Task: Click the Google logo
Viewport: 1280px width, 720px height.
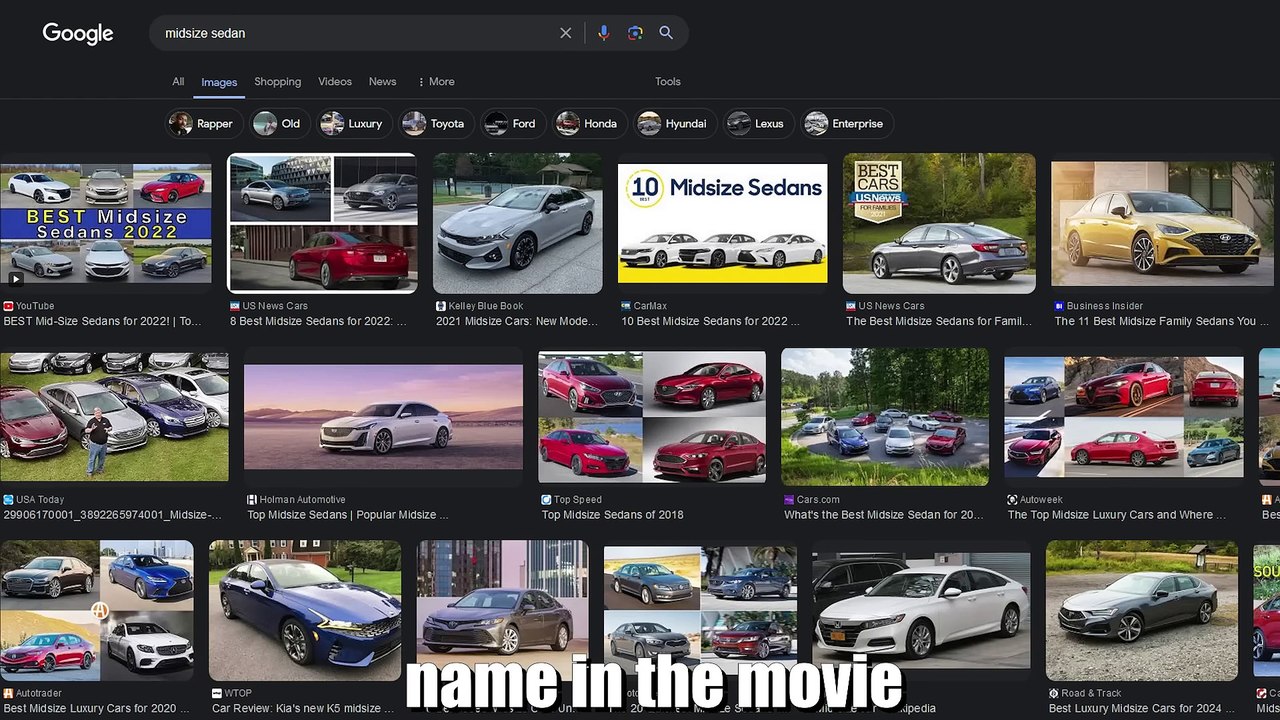Action: pos(78,34)
